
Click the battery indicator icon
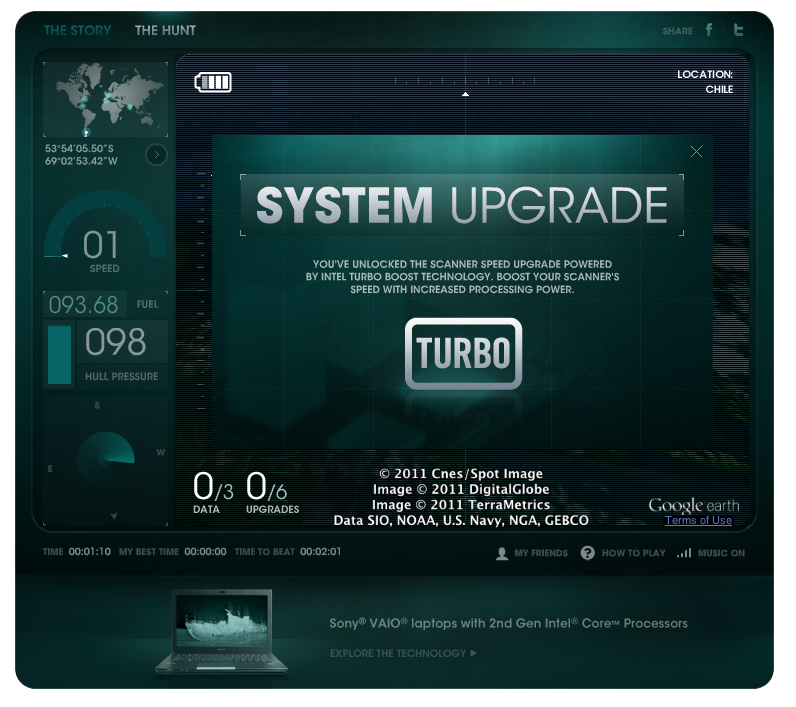[x=213, y=82]
